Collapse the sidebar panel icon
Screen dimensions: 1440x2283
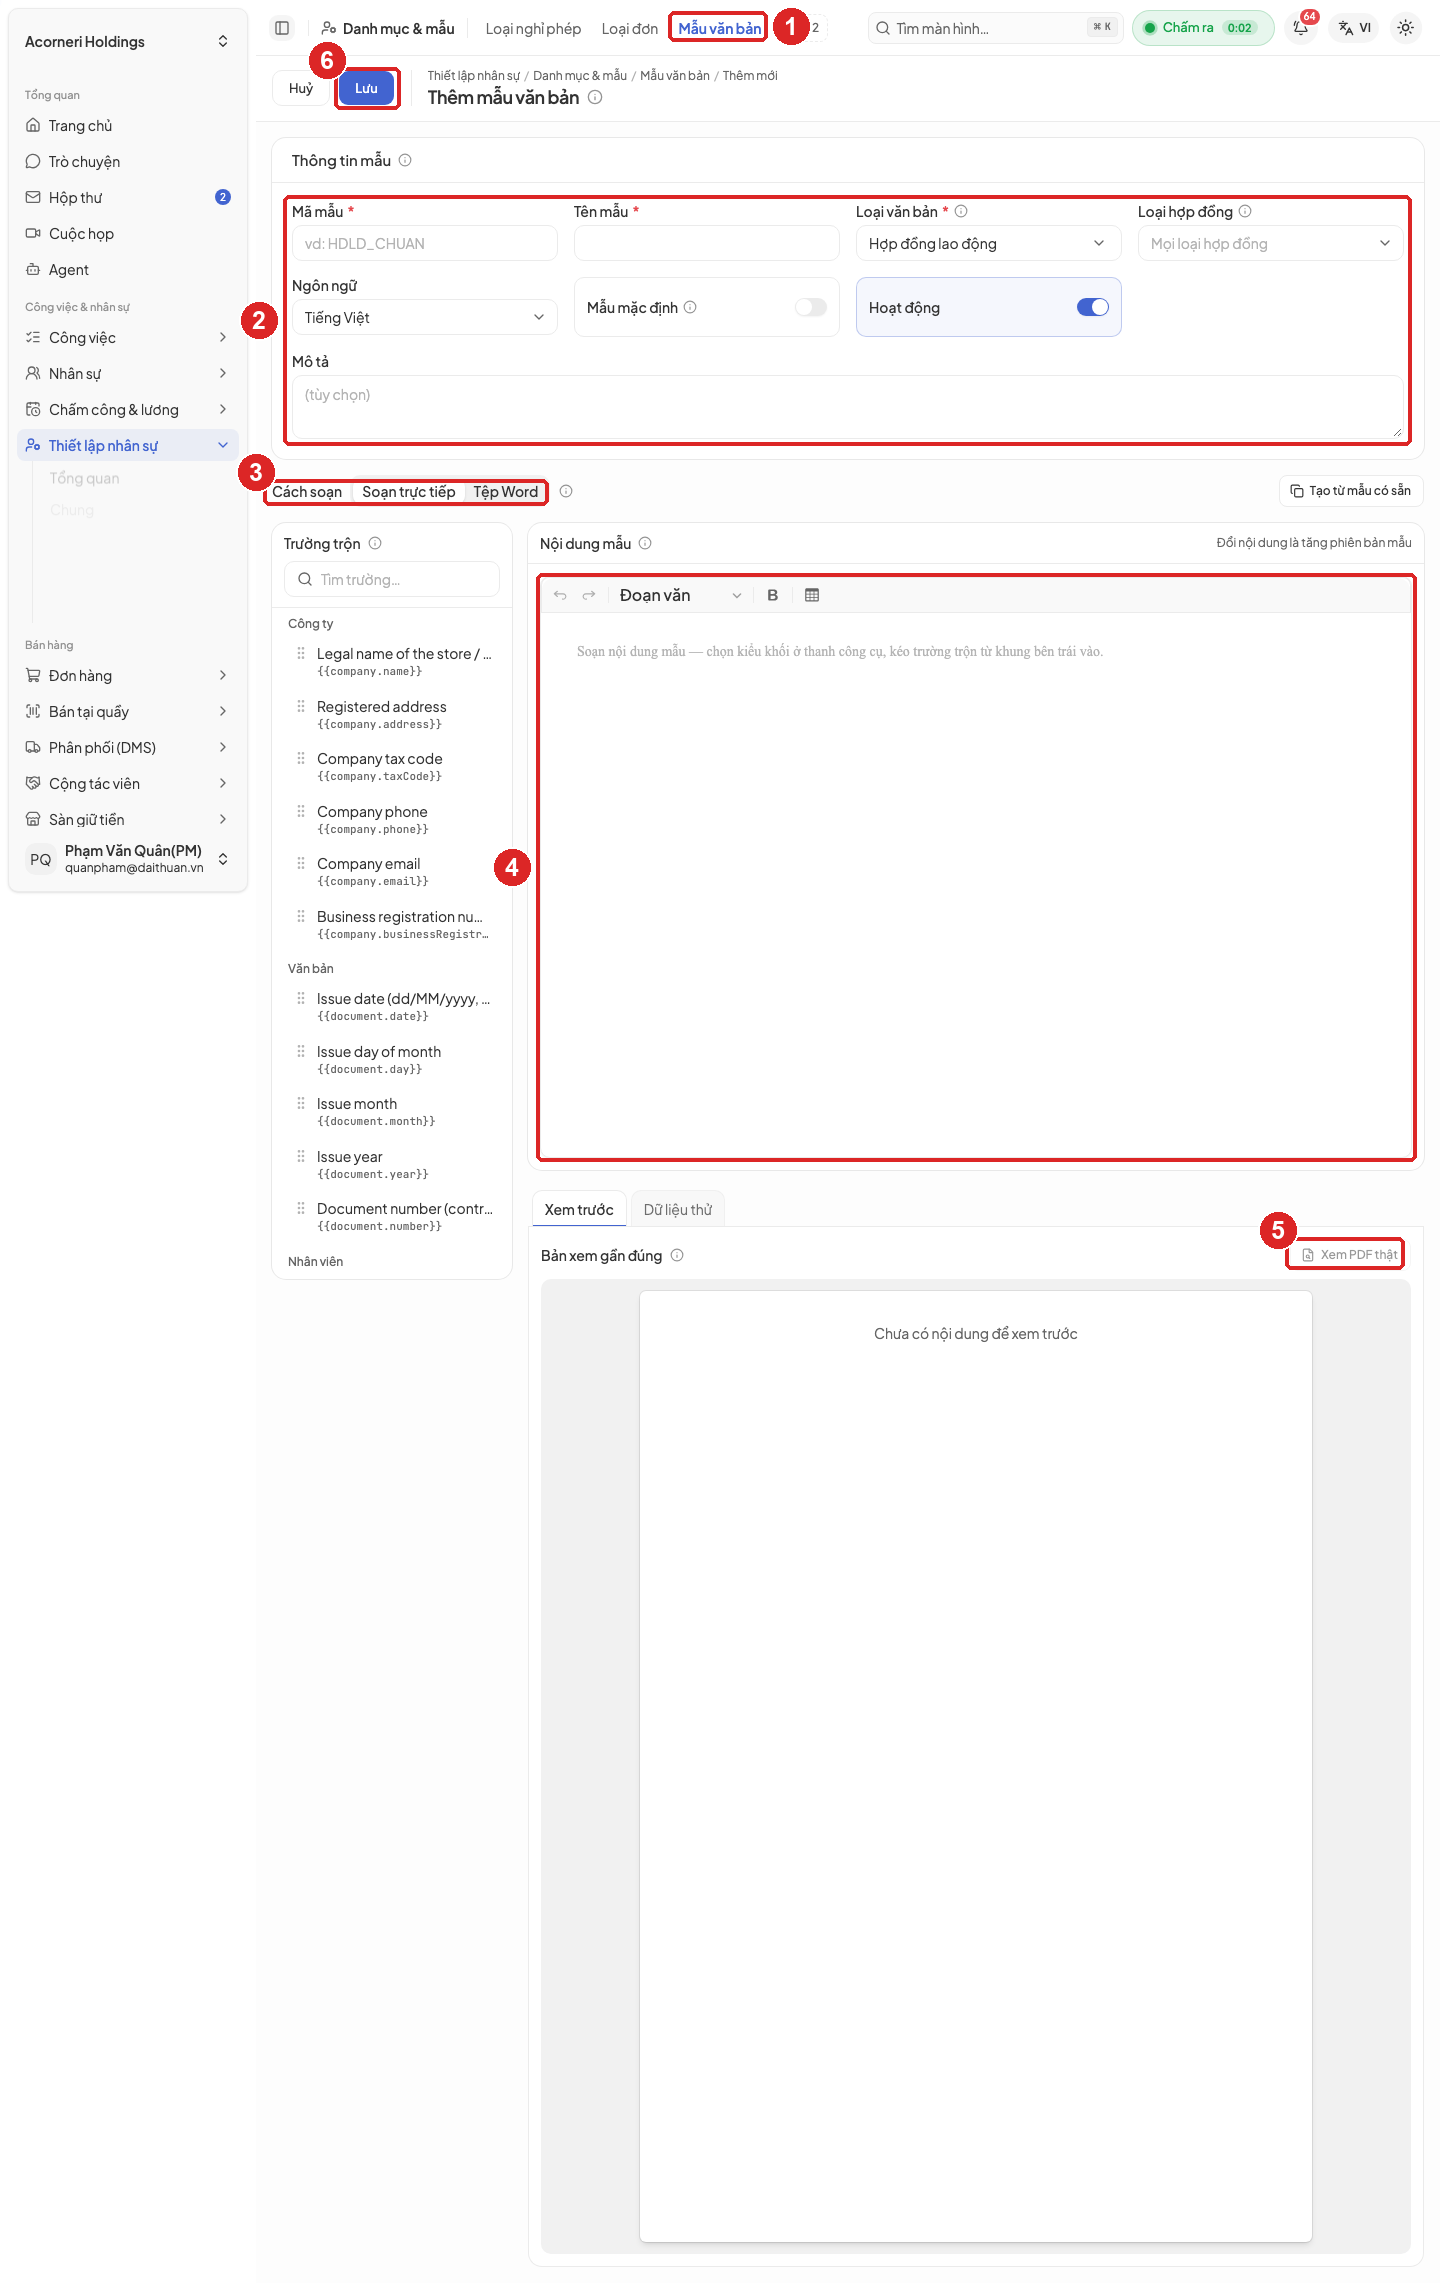[282, 28]
